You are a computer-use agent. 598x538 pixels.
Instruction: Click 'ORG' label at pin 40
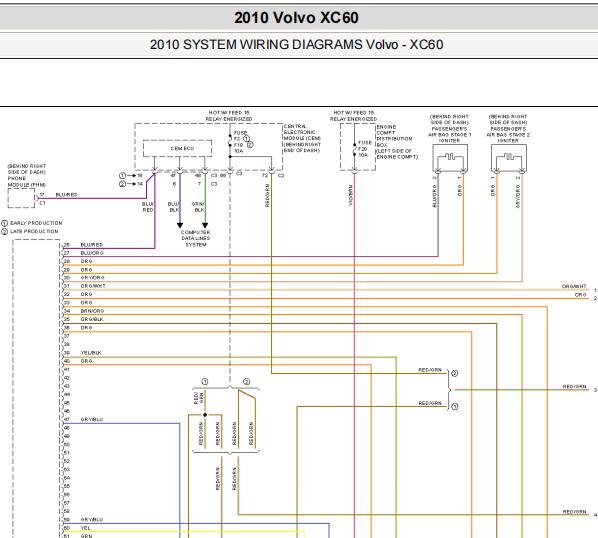pyautogui.click(x=86, y=361)
